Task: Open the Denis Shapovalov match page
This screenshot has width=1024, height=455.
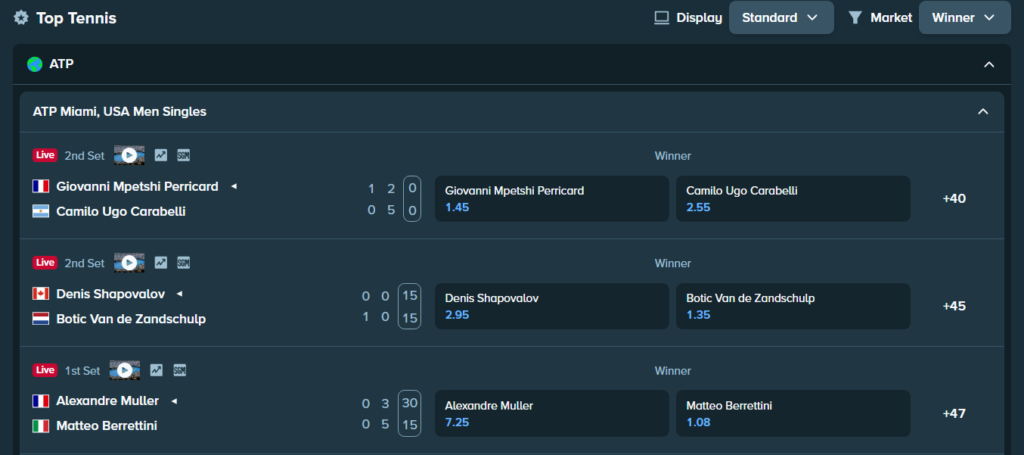Action: point(110,294)
